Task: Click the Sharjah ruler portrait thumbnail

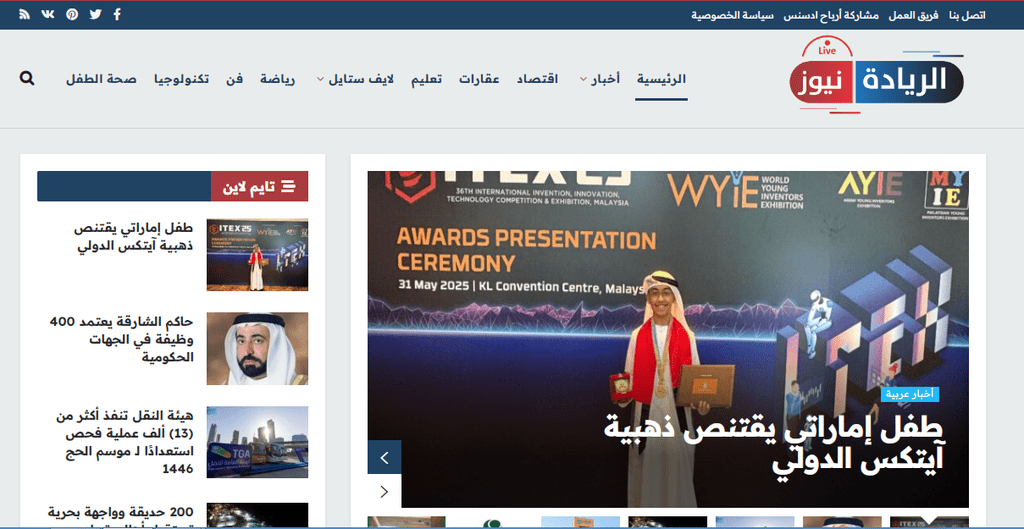Action: tap(257, 349)
